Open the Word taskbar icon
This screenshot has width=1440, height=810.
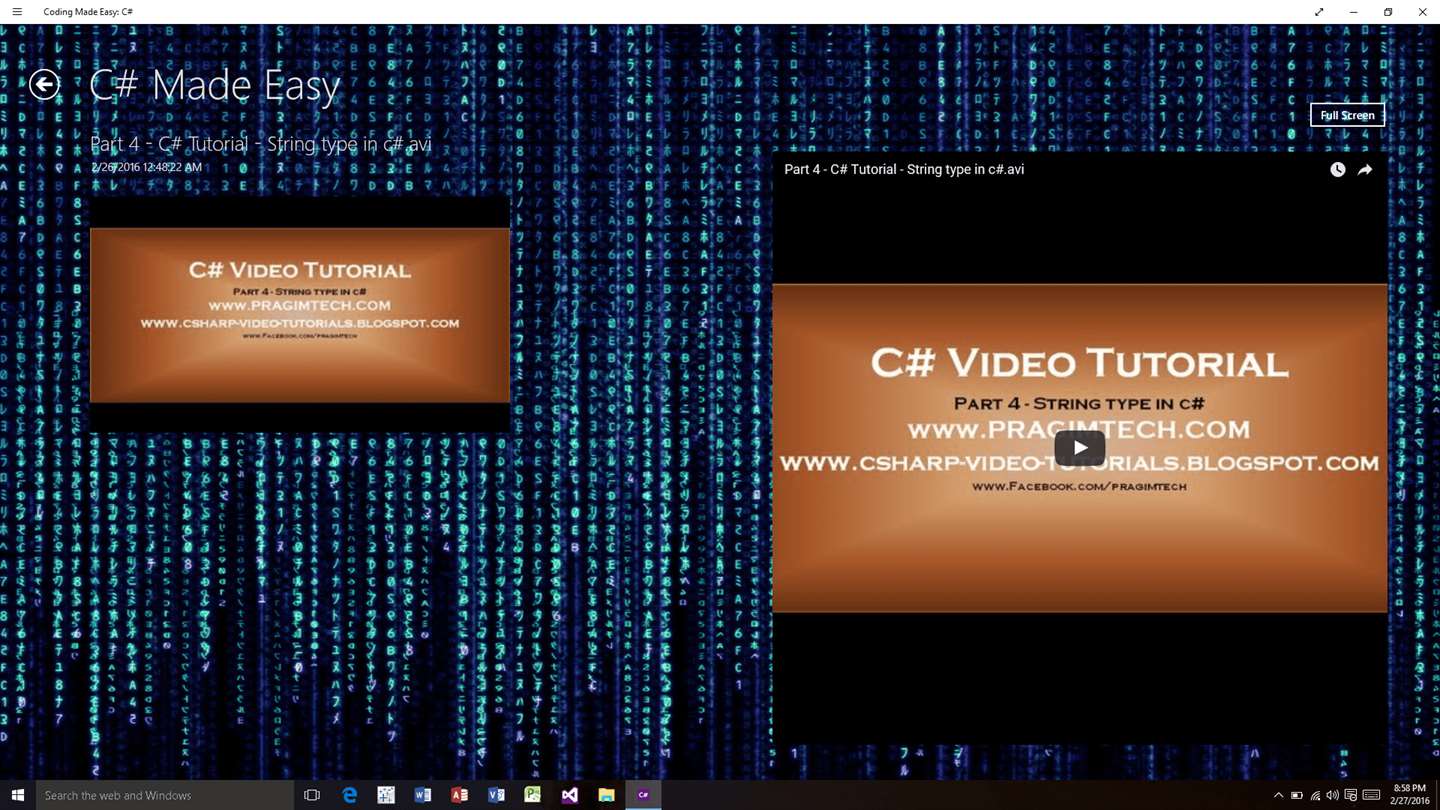(422, 795)
